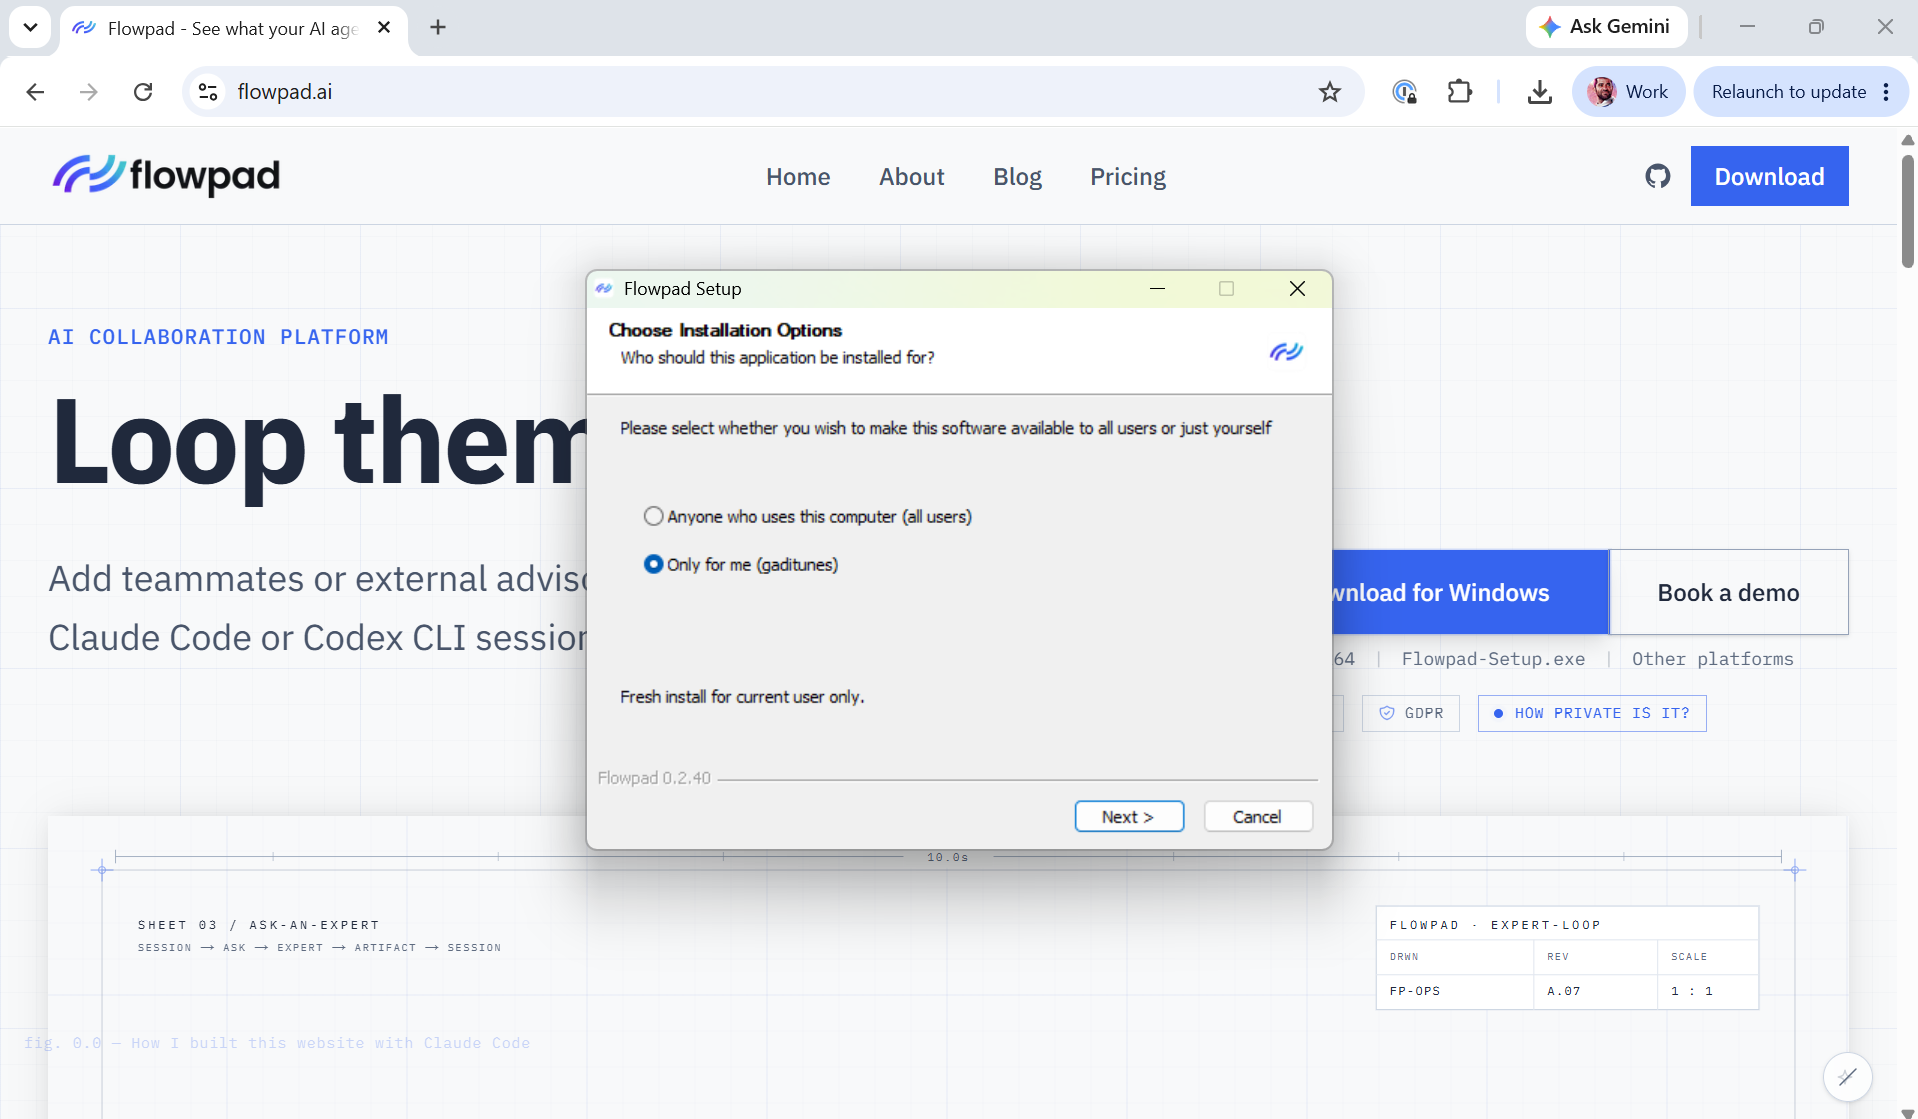
Task: Click HOW PRIVATE IS IT? badge
Action: (1592, 713)
